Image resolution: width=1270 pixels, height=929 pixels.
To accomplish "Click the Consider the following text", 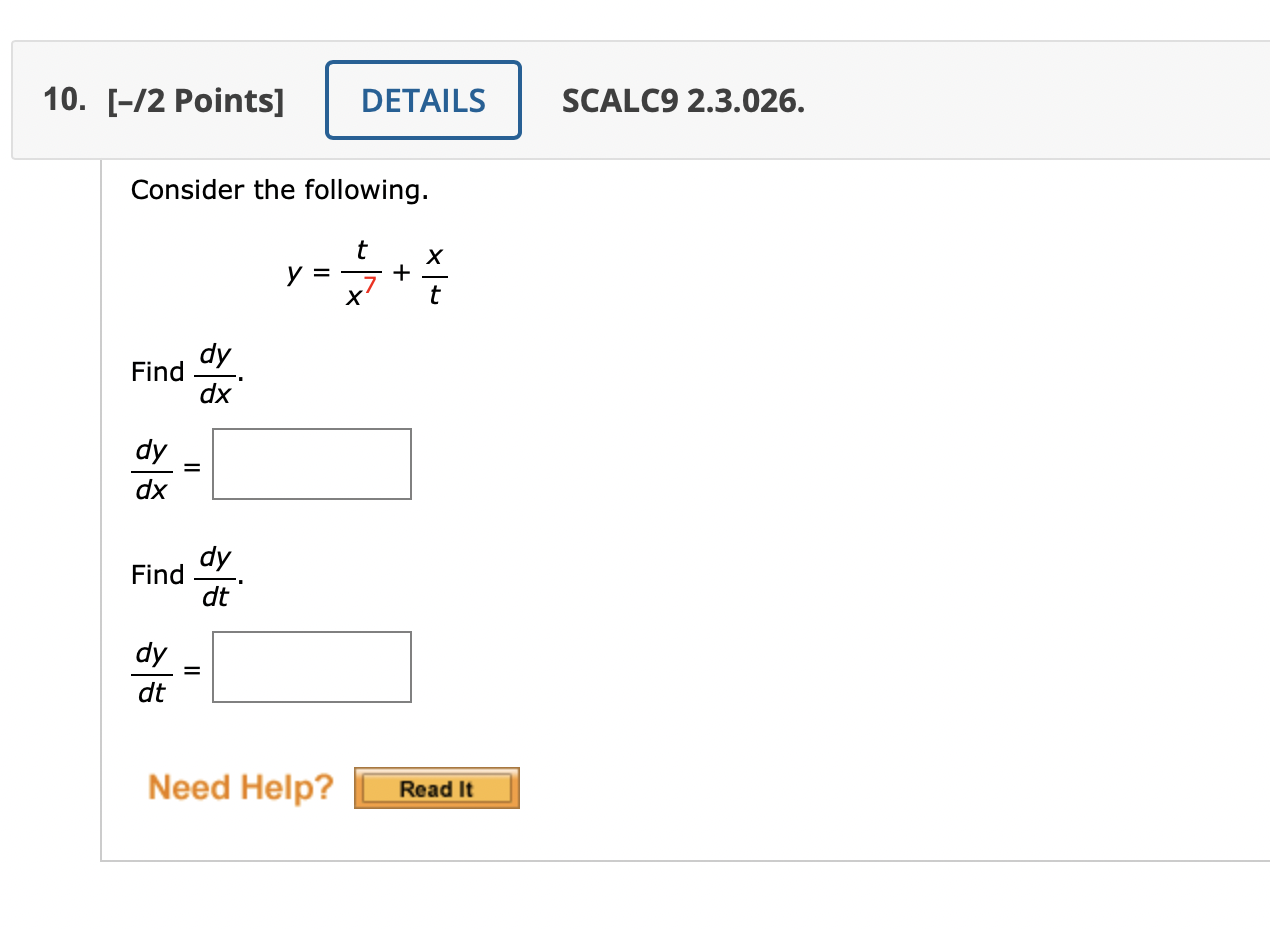I will coord(279,189).
